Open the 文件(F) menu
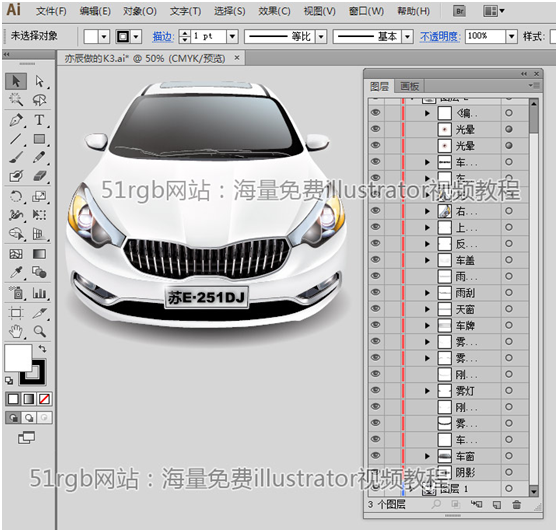 [x=51, y=11]
